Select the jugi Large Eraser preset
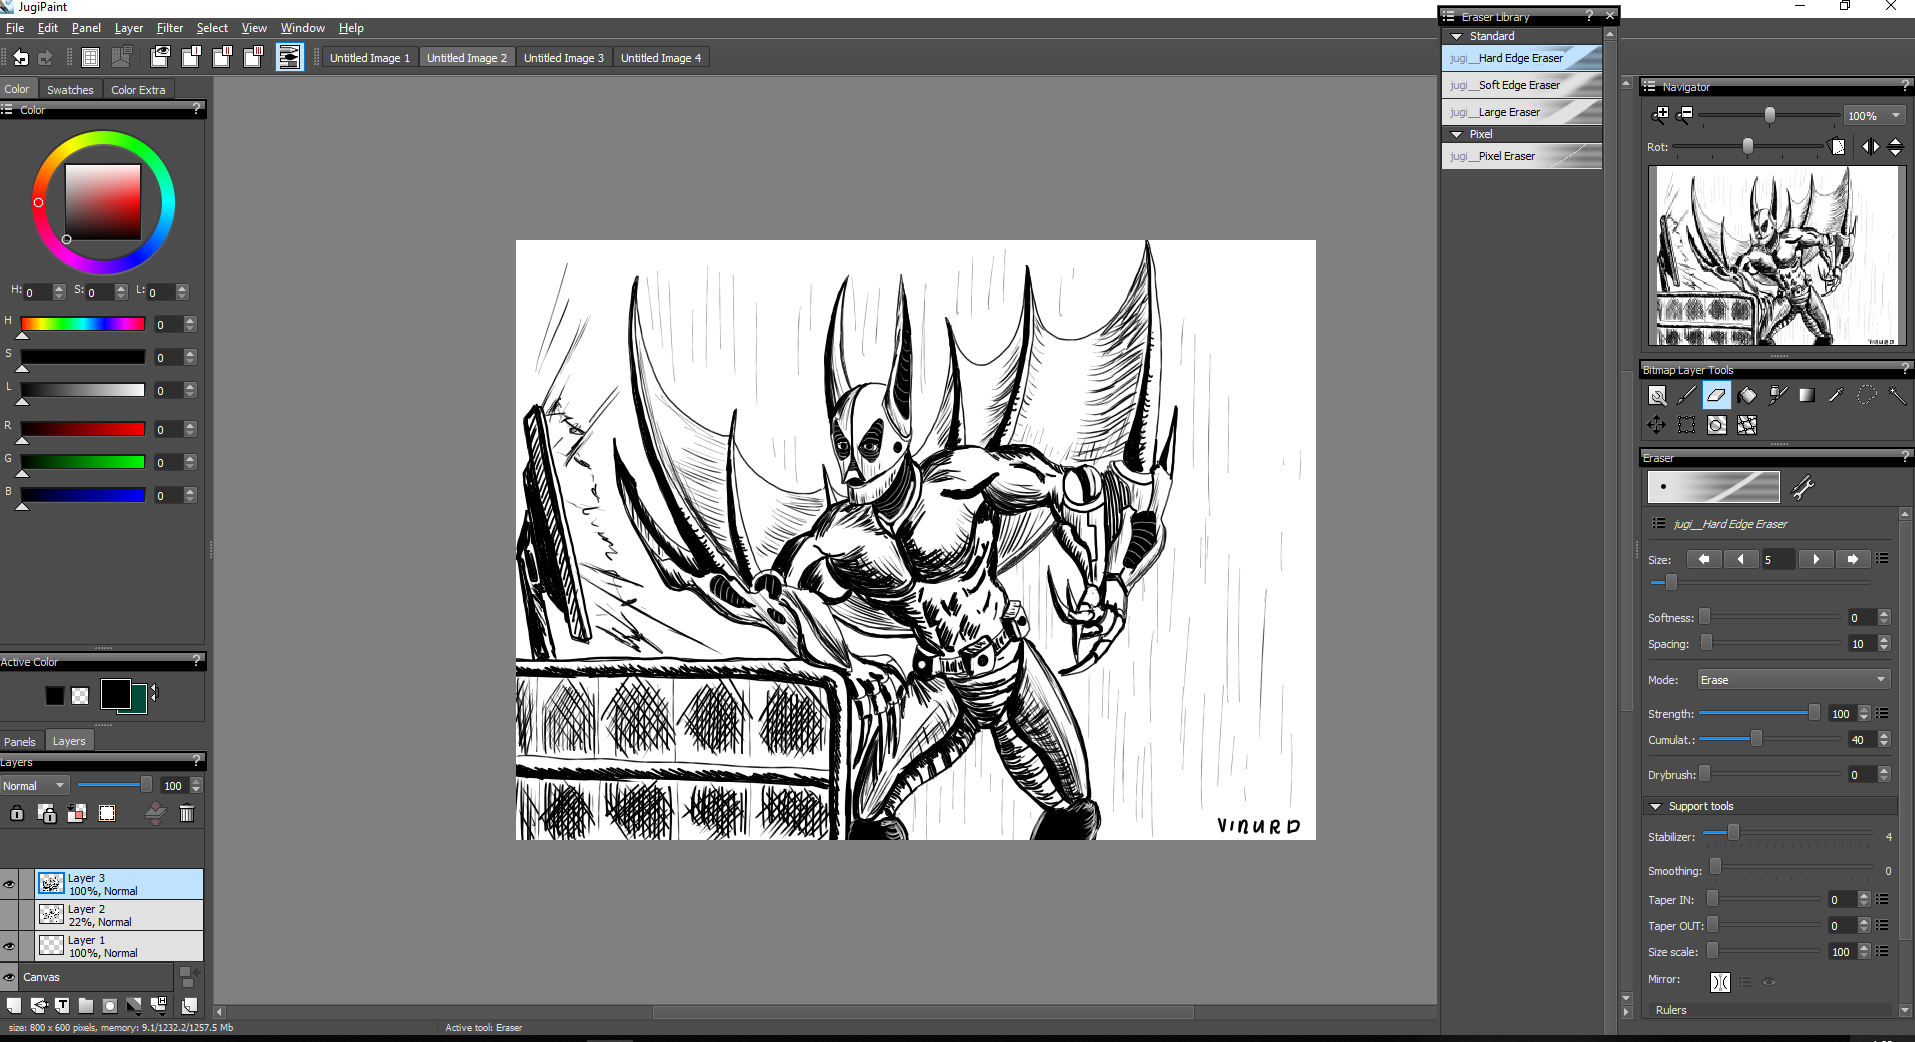Screen dimensions: 1915x1042 [x=1522, y=112]
